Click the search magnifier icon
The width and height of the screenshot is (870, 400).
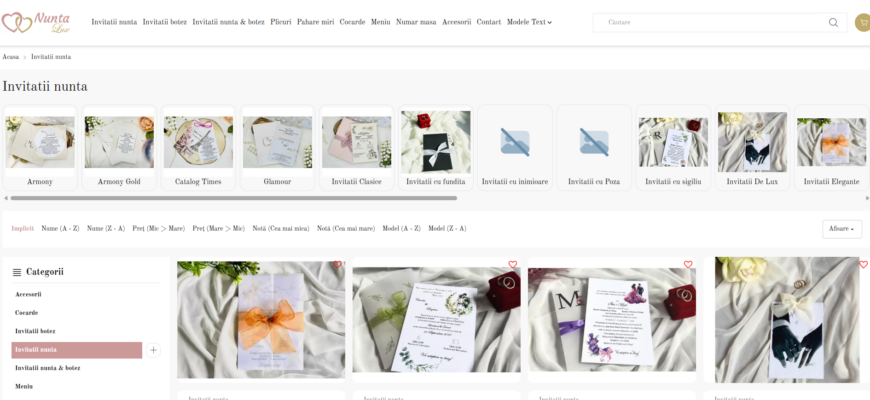[x=833, y=22]
